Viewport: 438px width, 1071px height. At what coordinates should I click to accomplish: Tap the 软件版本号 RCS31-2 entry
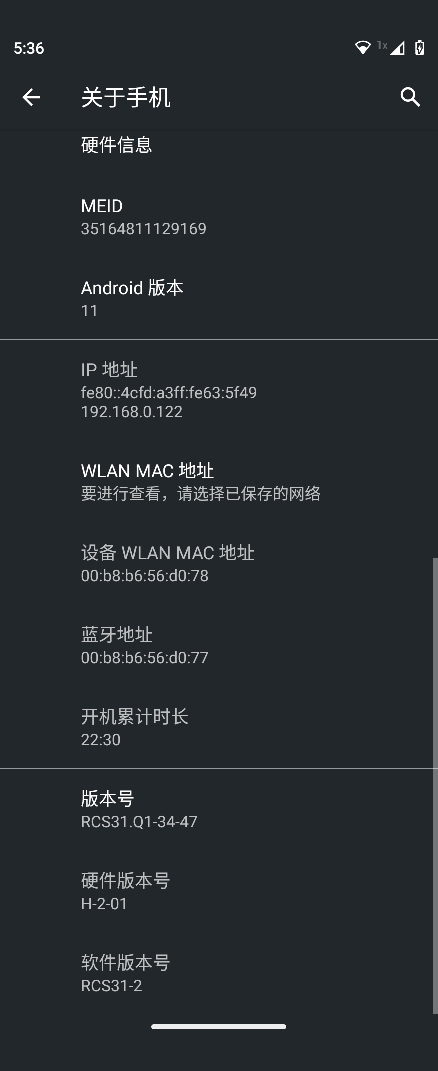click(219, 973)
